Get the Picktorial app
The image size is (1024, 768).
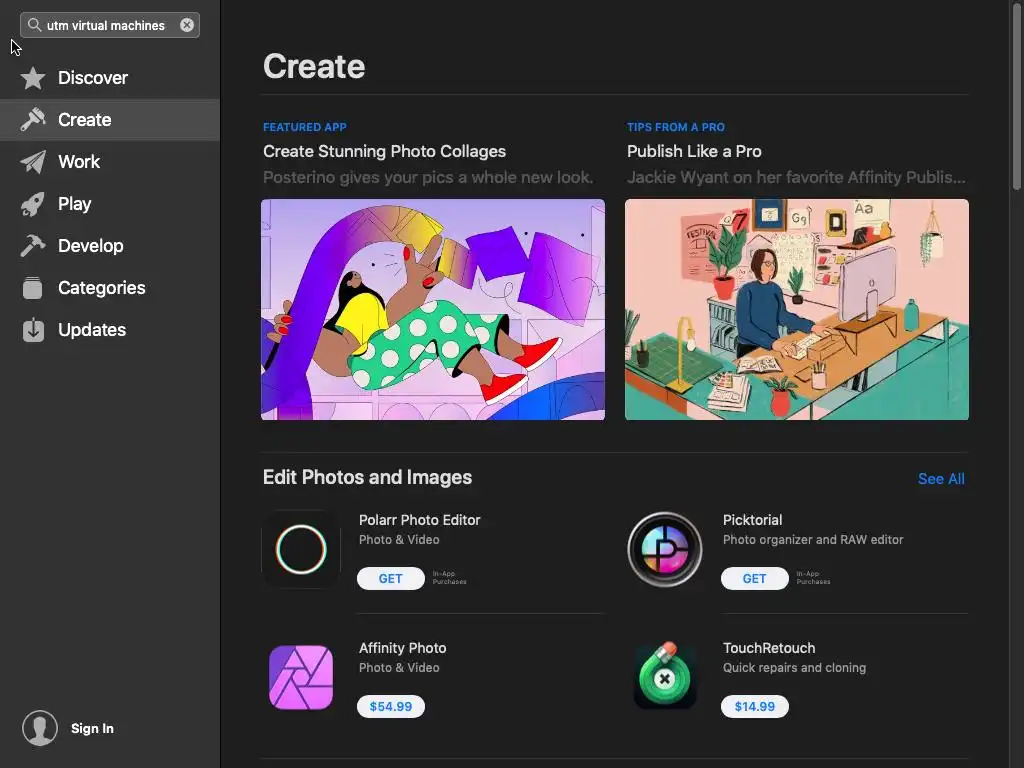754,579
